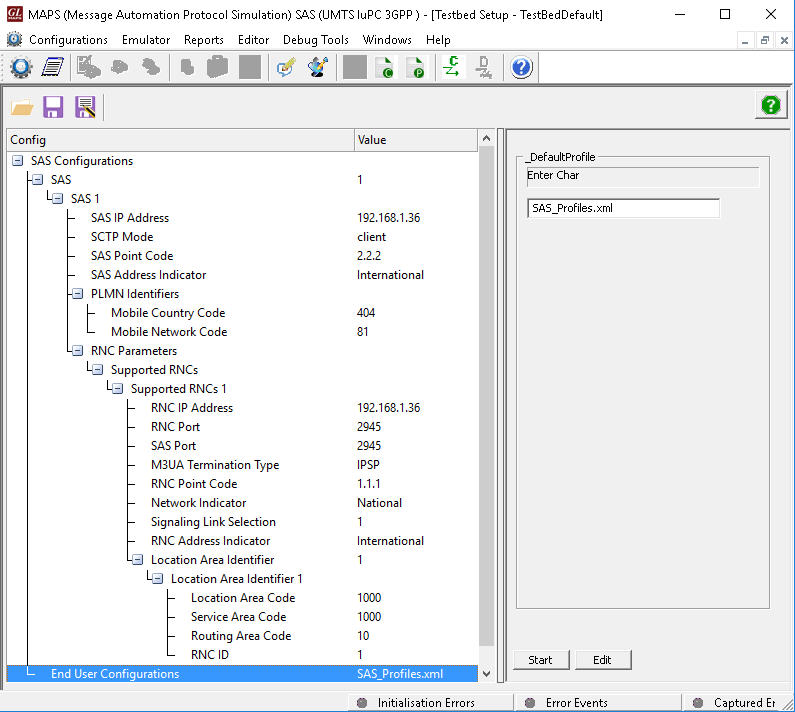This screenshot has height=712, width=795.
Task: Open the Reports menu
Action: point(204,40)
